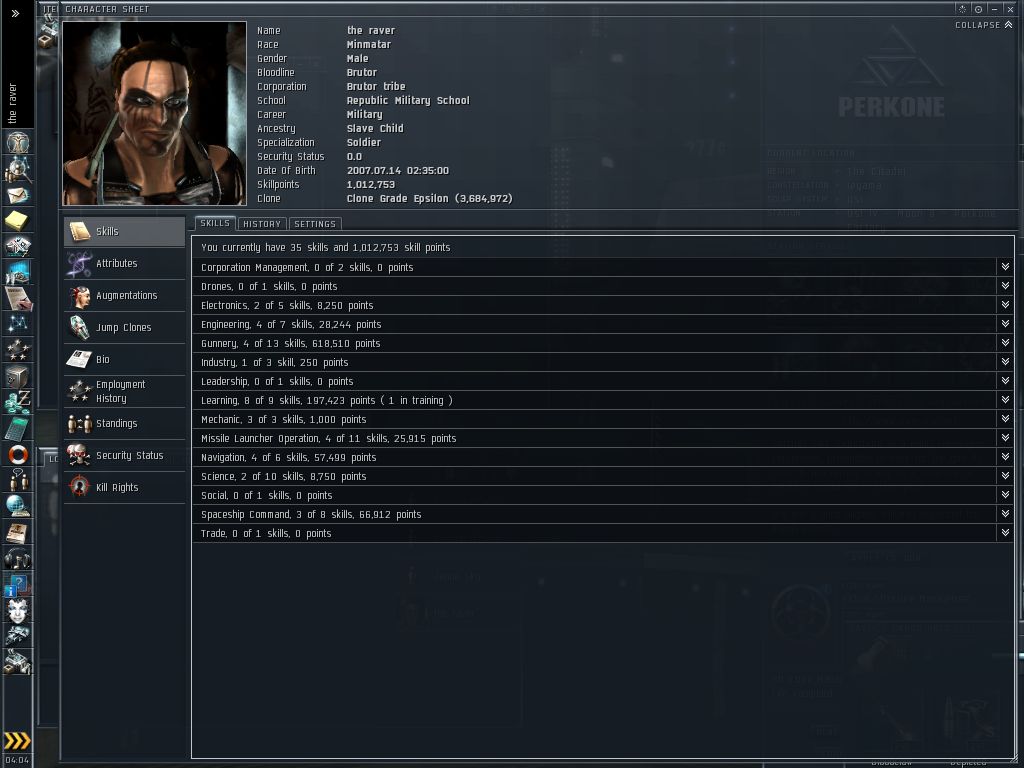
Task: Open the character sheet icon in sidebar
Action: click(18, 142)
